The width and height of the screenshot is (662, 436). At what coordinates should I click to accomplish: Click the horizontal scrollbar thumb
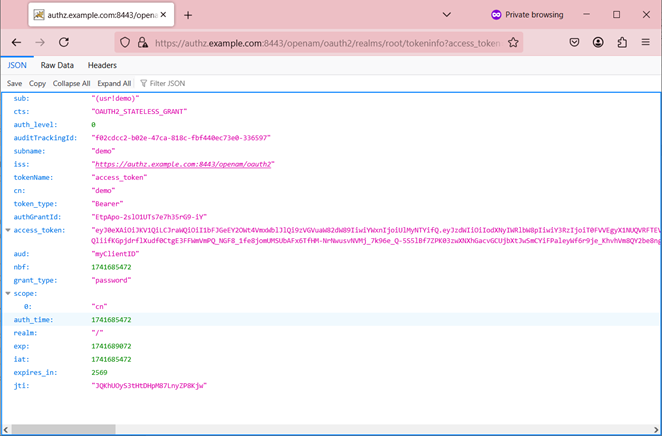pos(63,430)
